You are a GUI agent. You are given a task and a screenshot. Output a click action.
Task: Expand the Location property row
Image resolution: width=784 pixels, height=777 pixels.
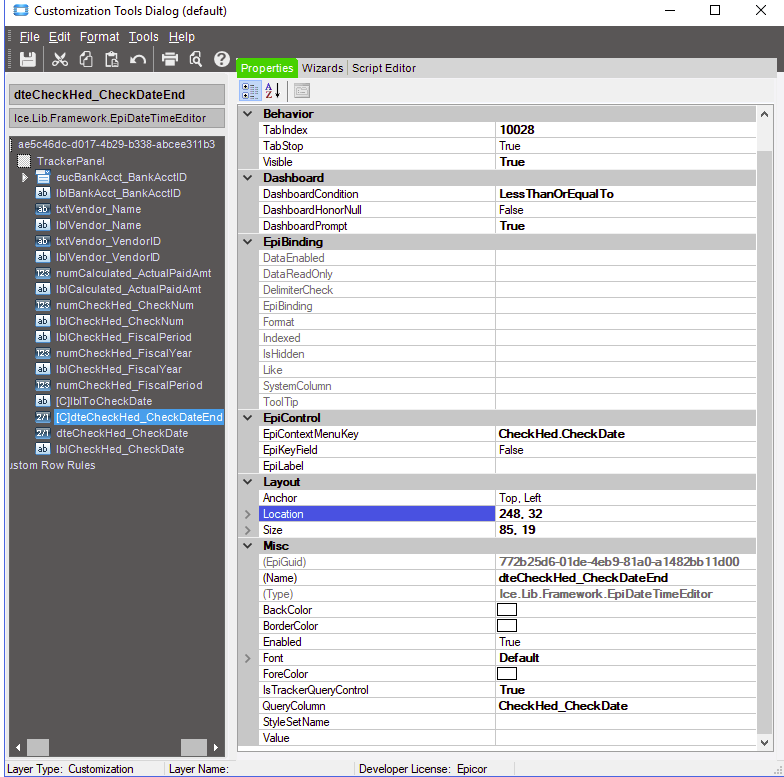(x=248, y=514)
